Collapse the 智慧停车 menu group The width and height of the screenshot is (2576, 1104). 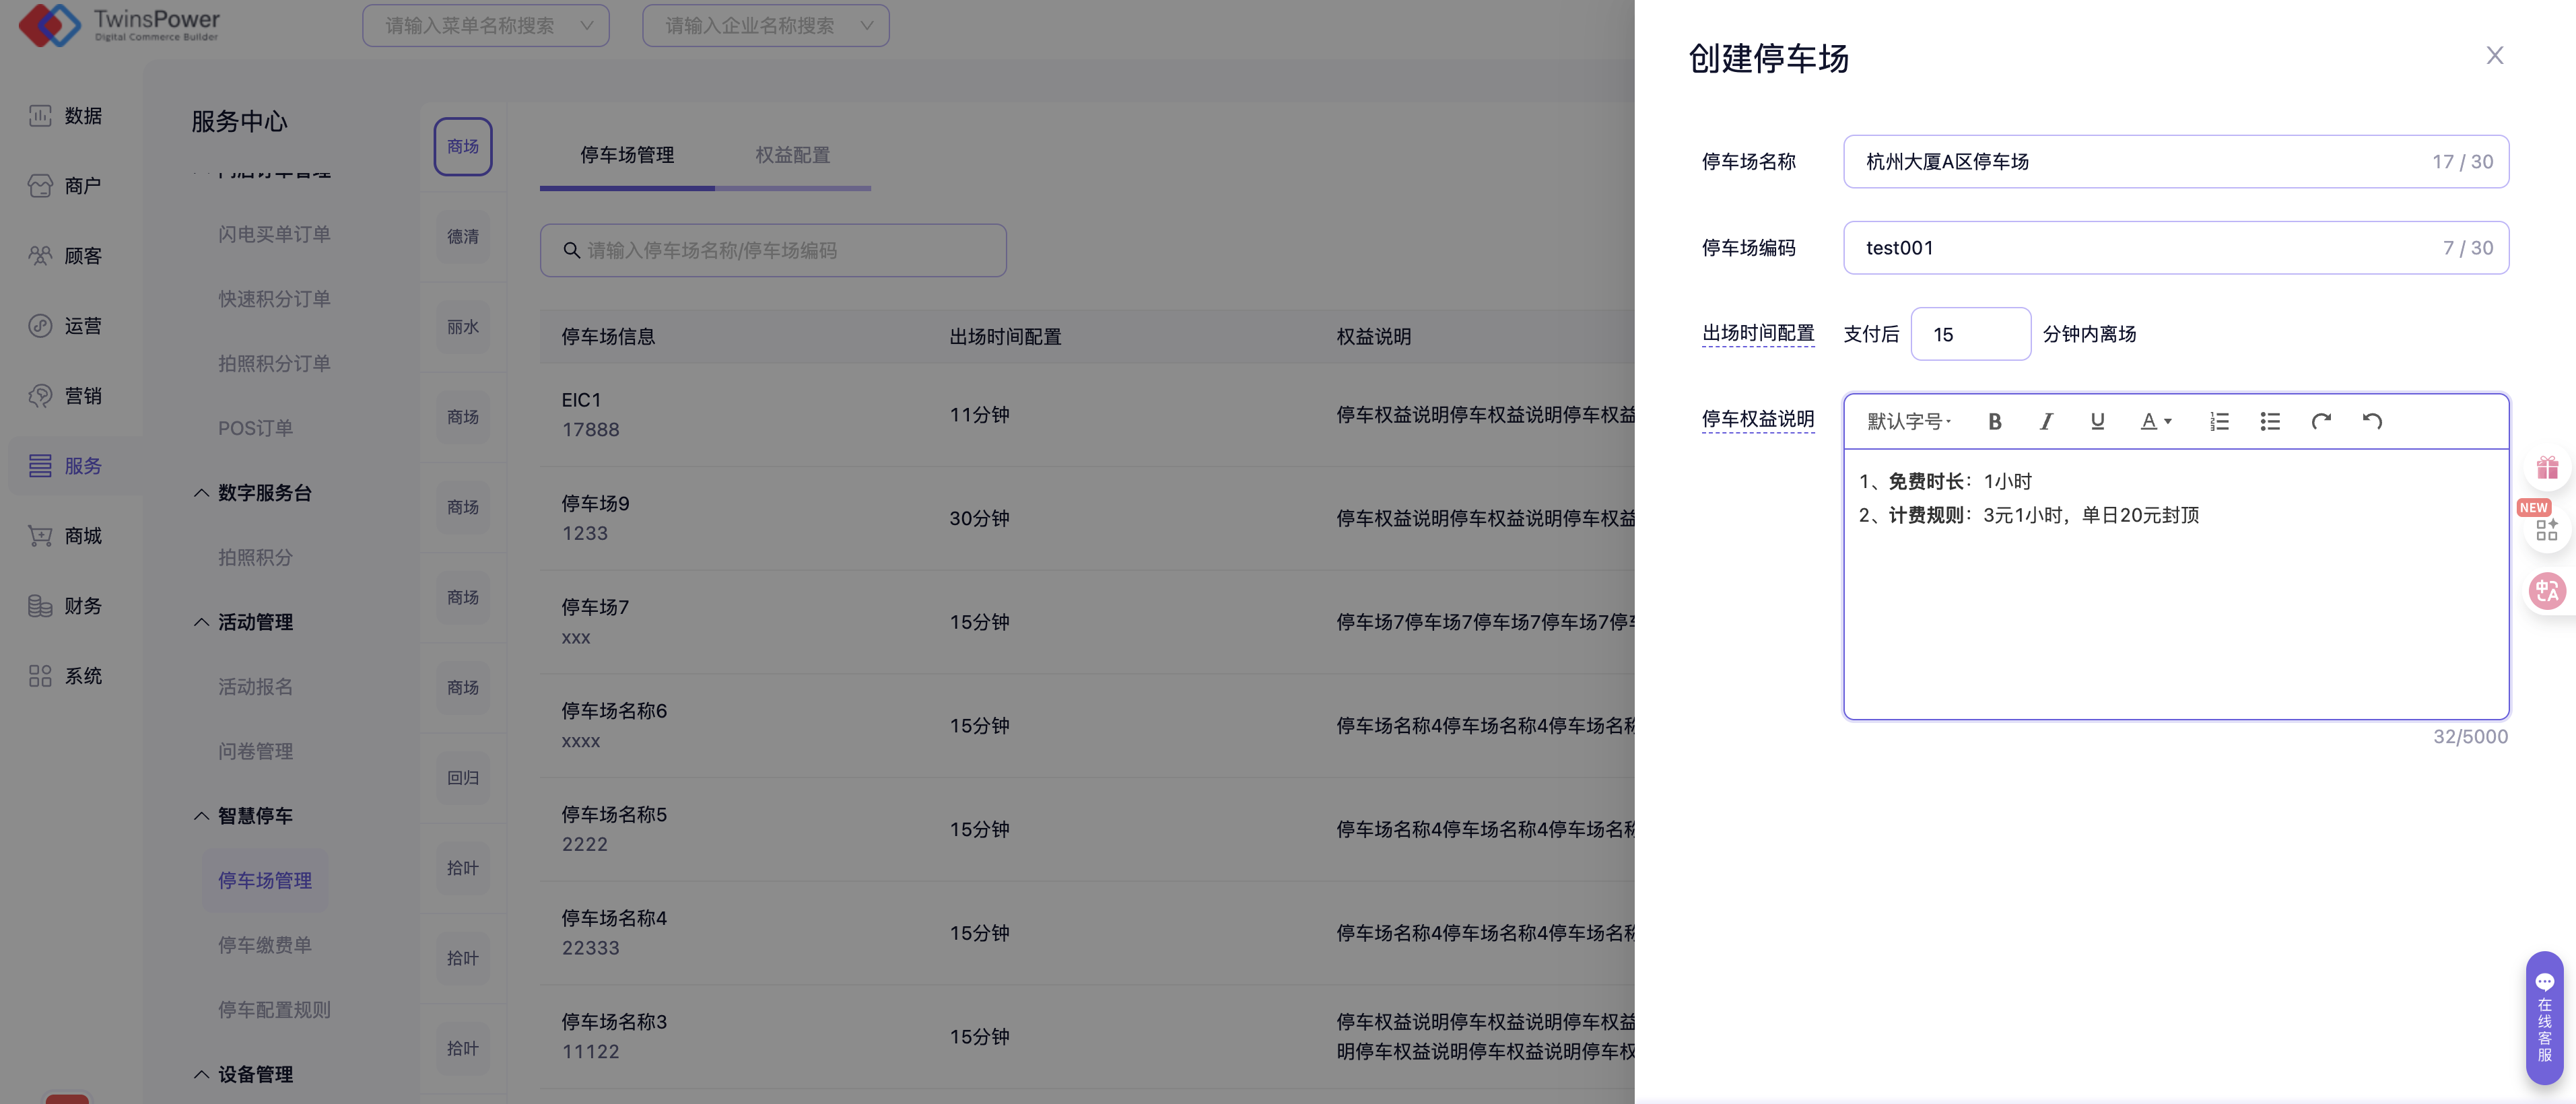pyautogui.click(x=201, y=816)
